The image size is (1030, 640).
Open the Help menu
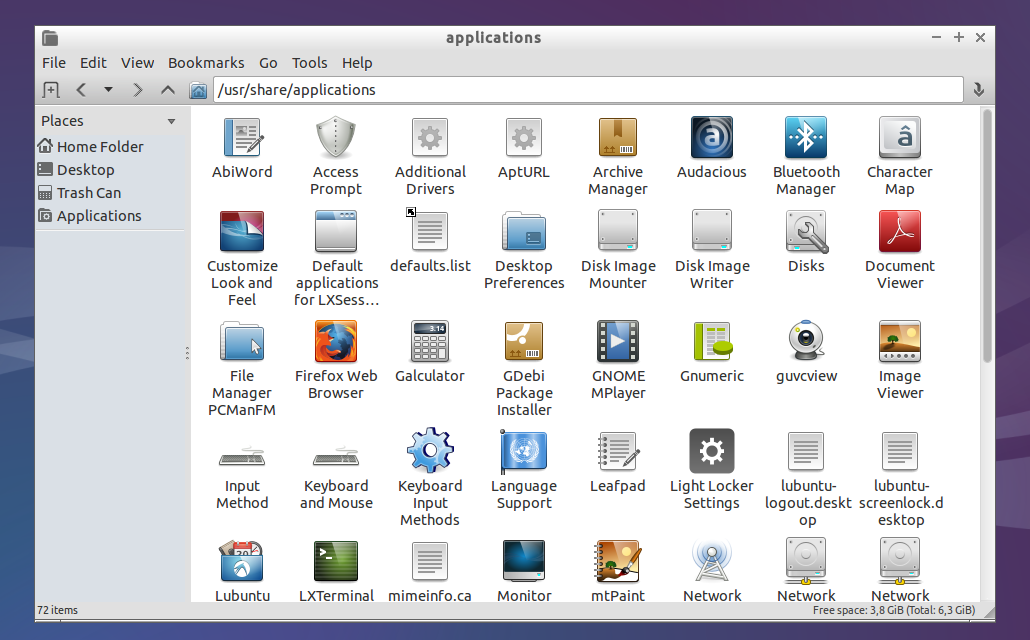(x=357, y=63)
